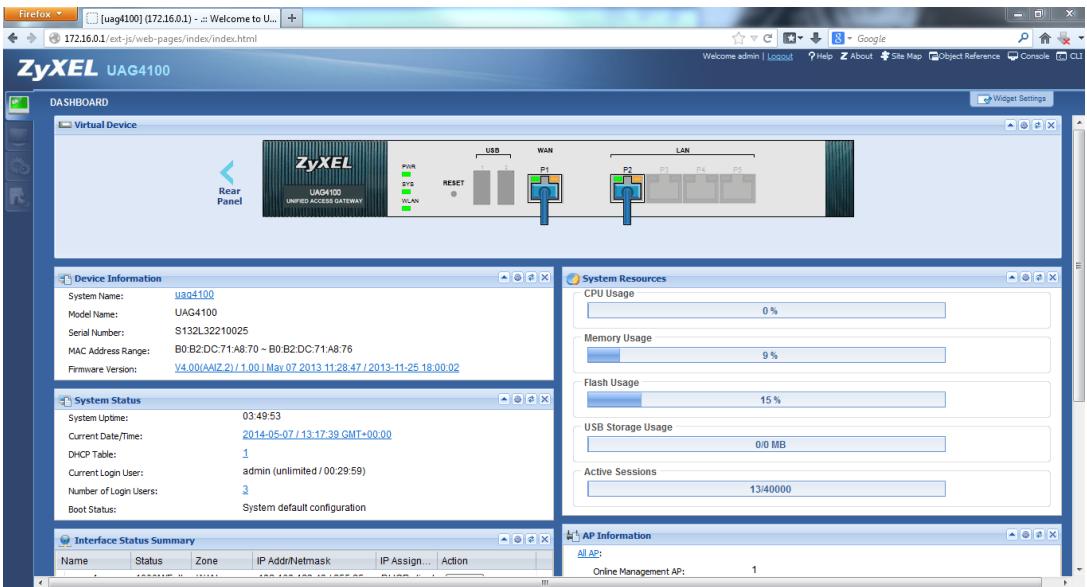Reload the page in Firefox
This screenshot has width=1087, height=587.
[x=767, y=38]
